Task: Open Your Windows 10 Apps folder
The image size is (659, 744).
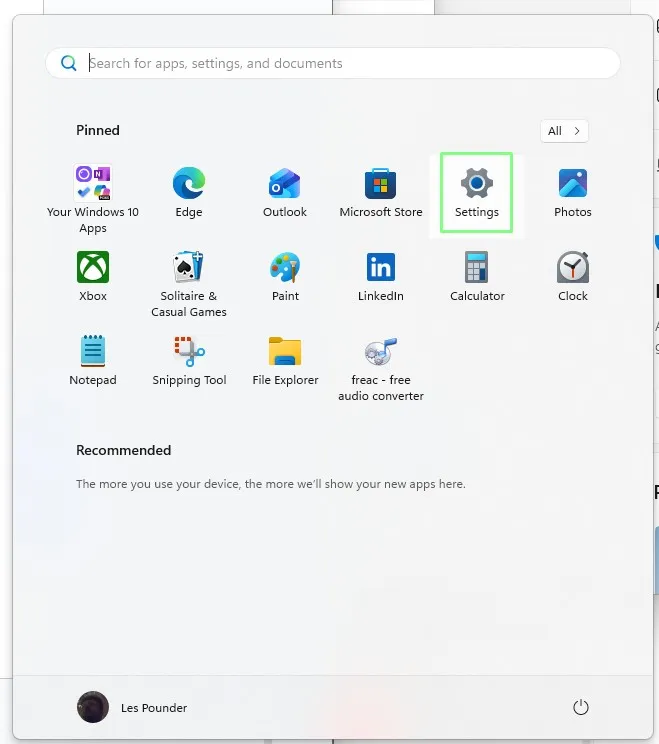Action: pos(93,198)
